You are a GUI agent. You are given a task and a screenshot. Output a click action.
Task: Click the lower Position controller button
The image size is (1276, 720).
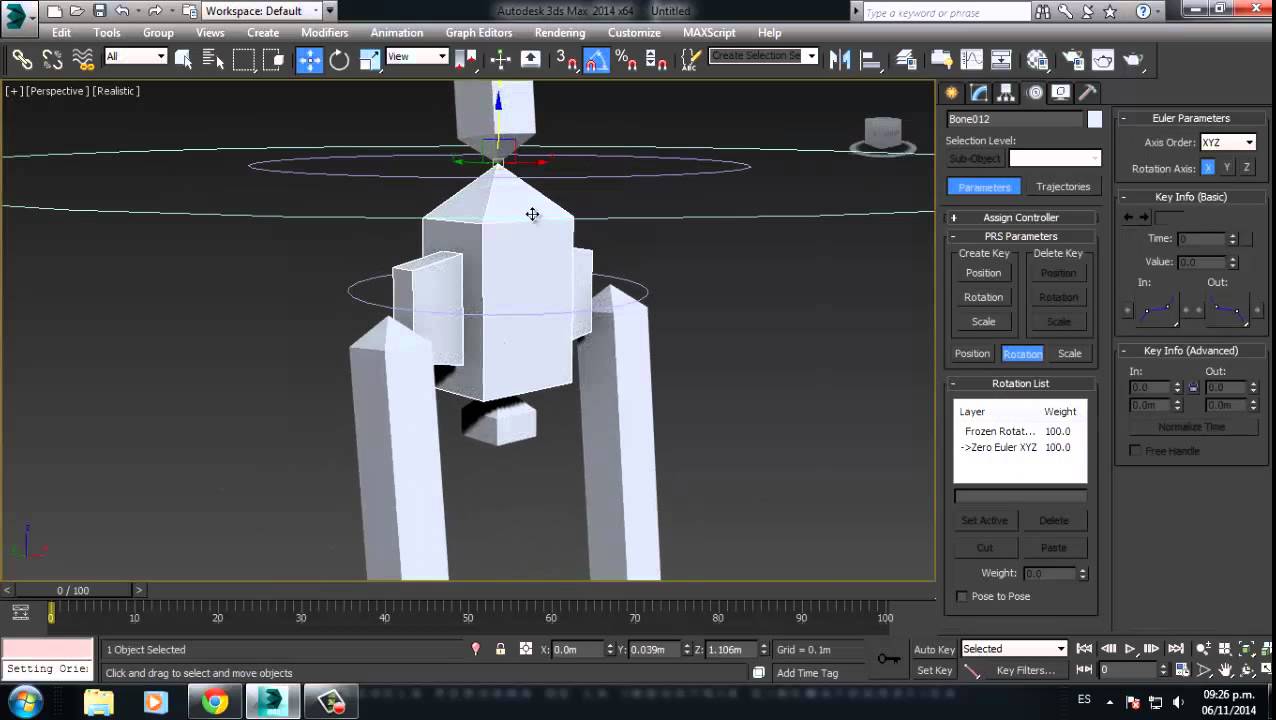click(972, 354)
